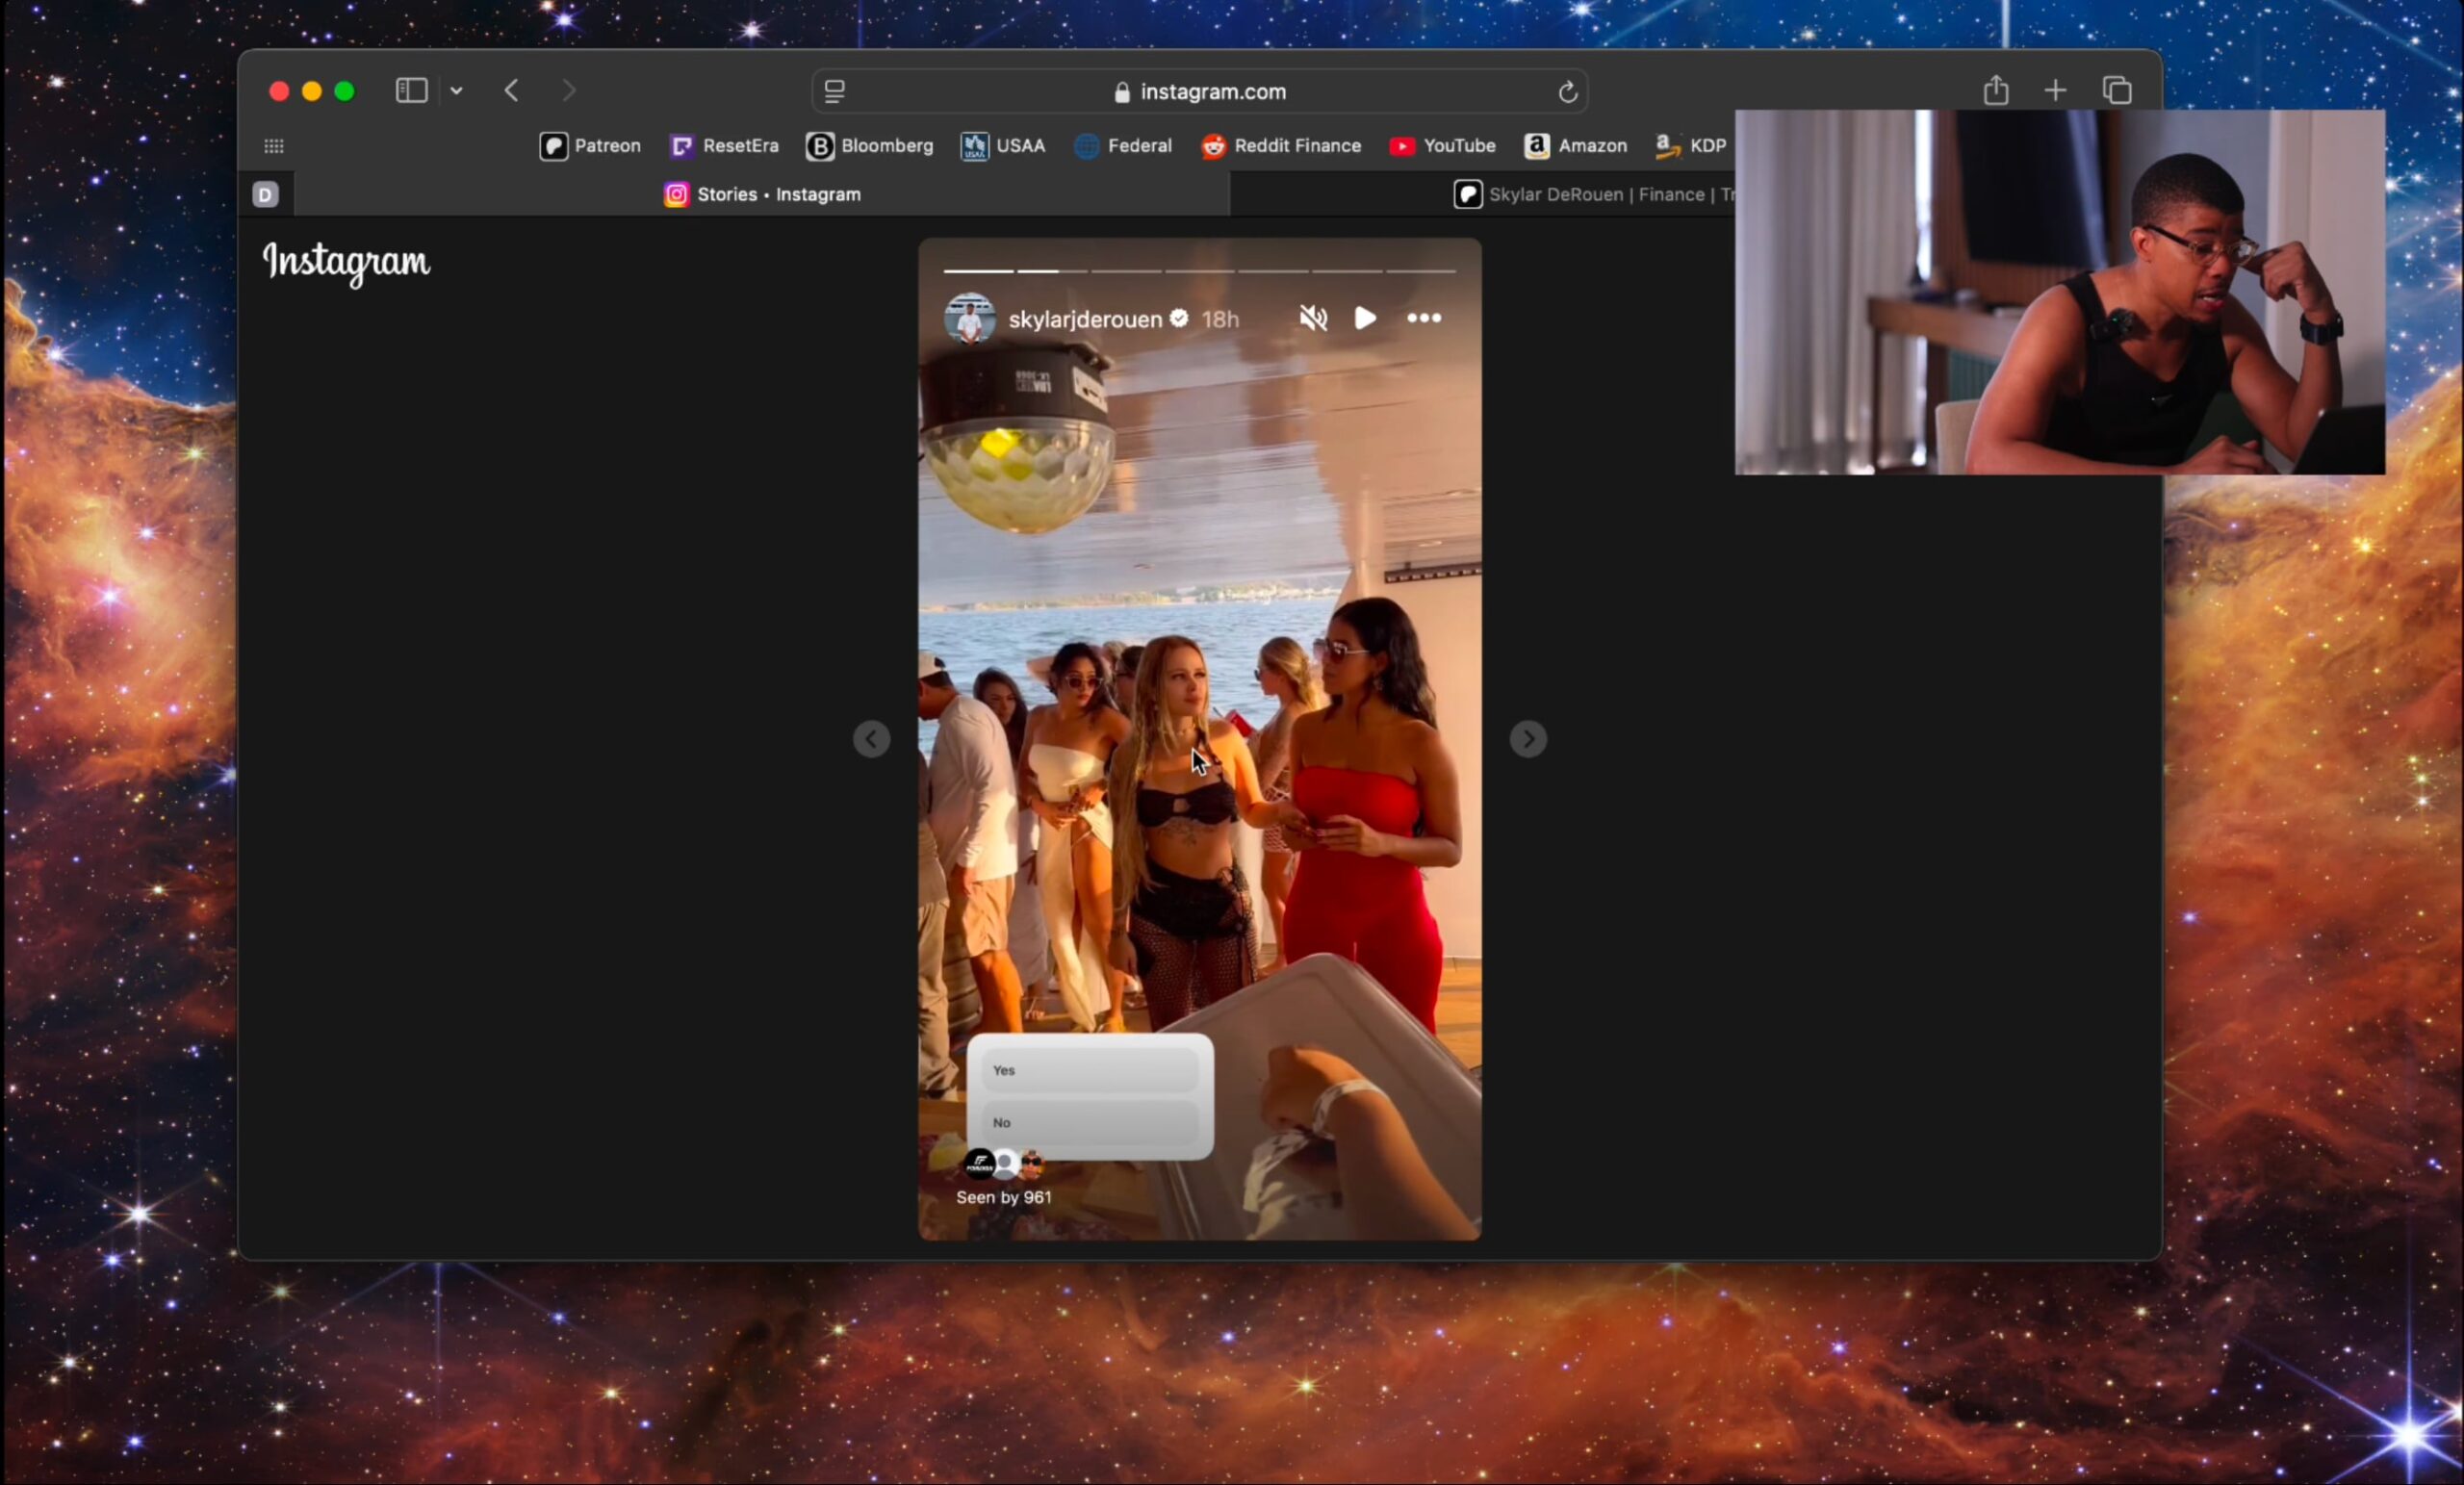
Task: Expand the sidebar tab group dropdown
Action: (x=456, y=91)
